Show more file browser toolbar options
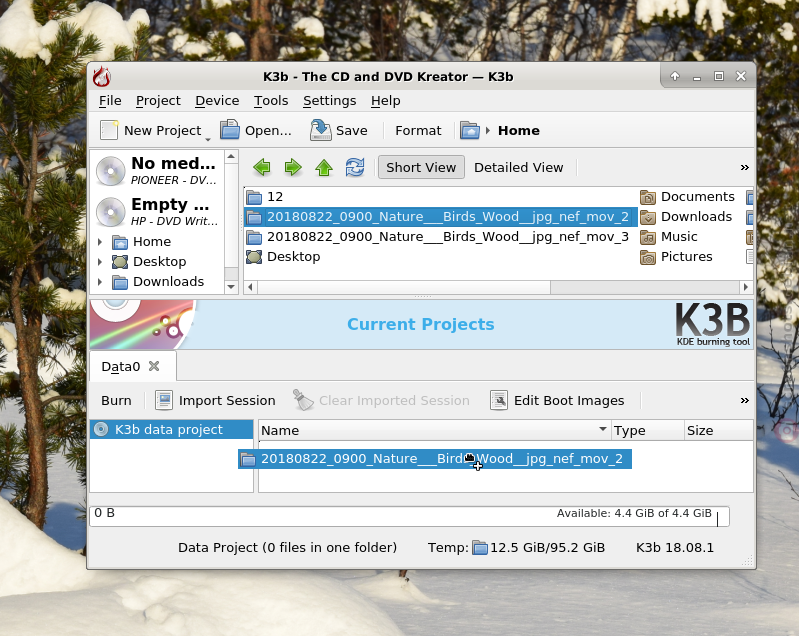Screen dimensions: 799x636 coord(744,167)
